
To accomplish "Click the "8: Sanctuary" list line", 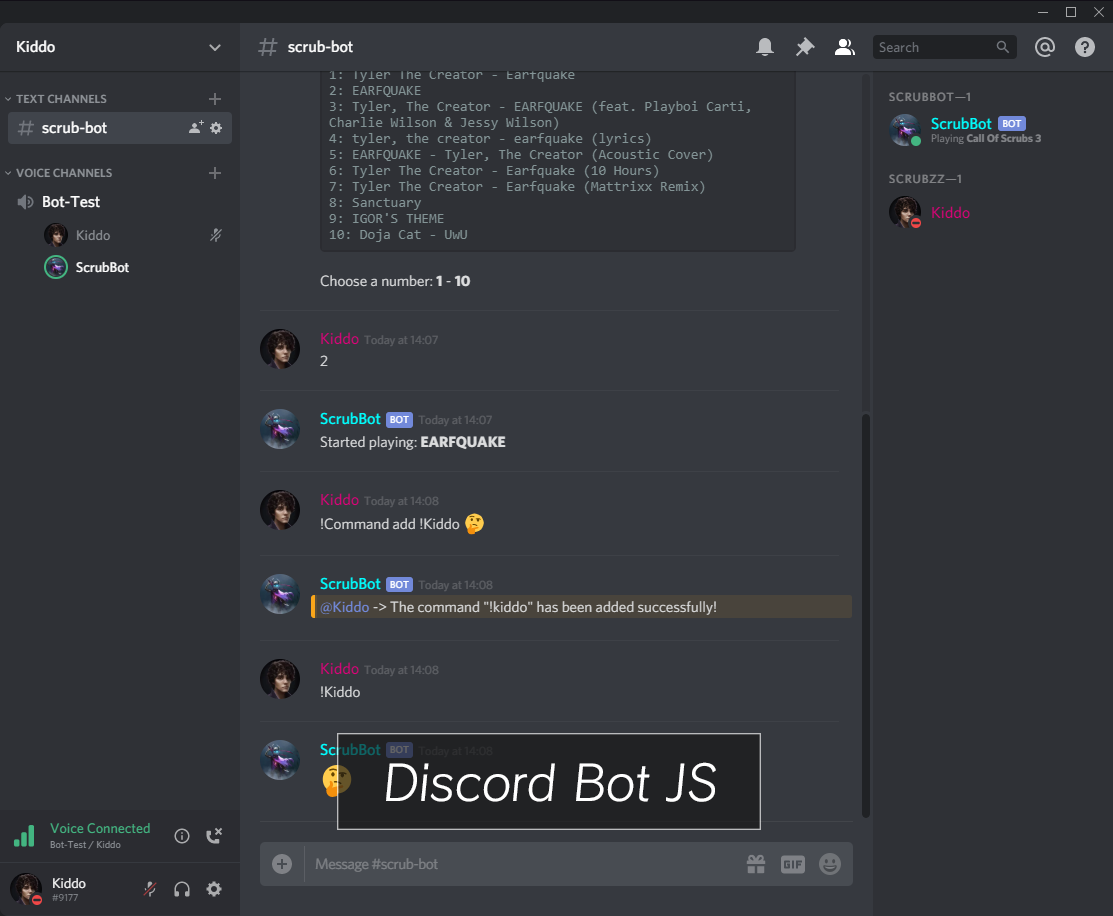I will [x=375, y=203].
